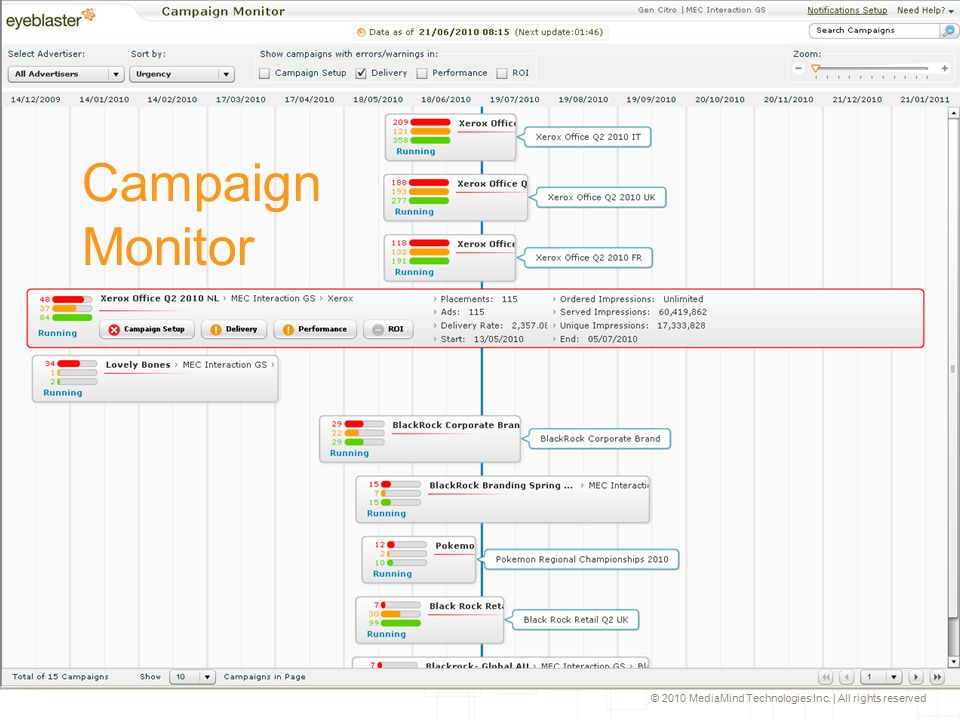Click the Blackrock- Global AU campaign title
The width and height of the screenshot is (960, 720).
coord(477,665)
